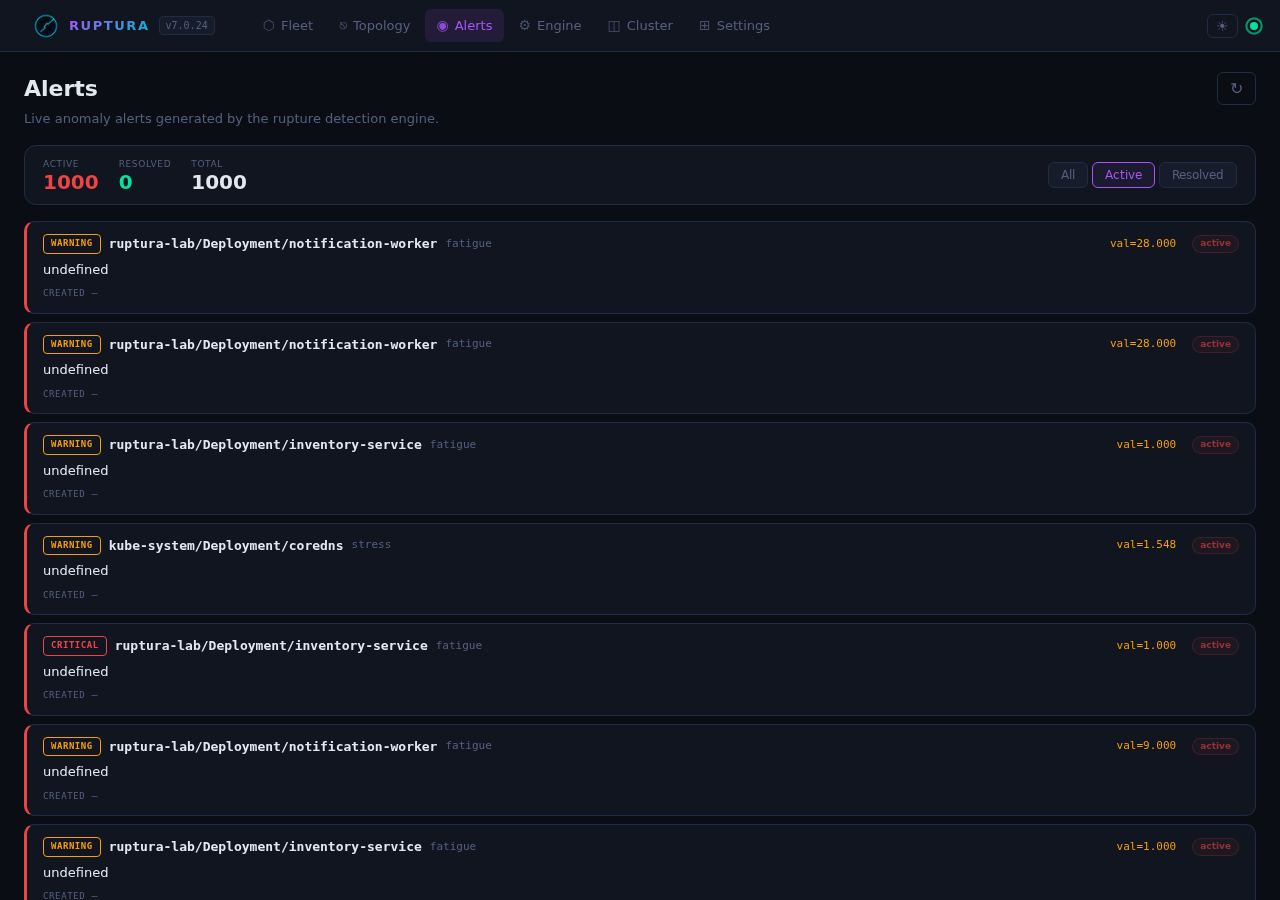This screenshot has height=900, width=1280.
Task: Click the stress tag on coredns alert
Action: pos(371,545)
